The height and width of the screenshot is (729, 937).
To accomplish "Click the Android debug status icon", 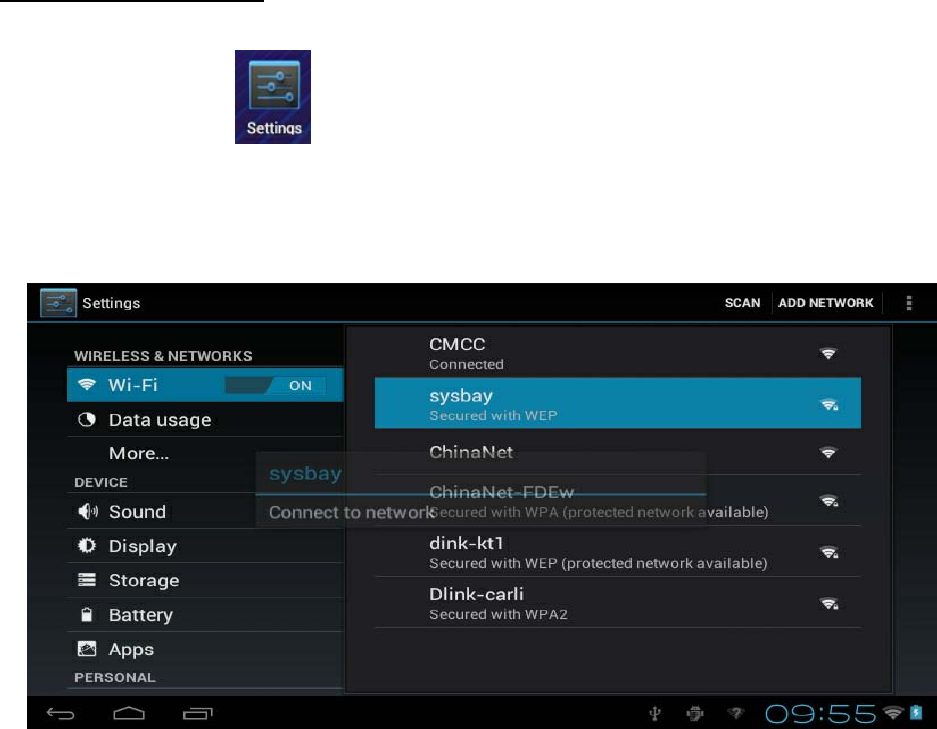I will [695, 713].
